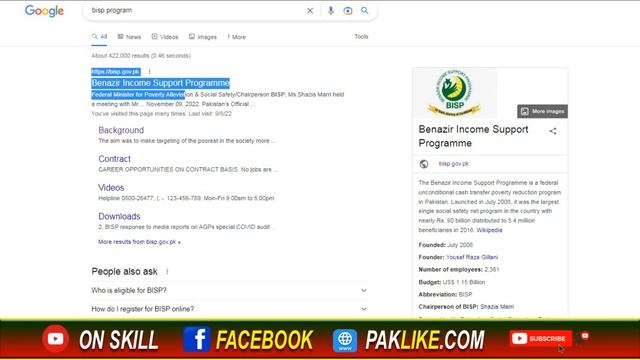Click the red Subscribe button
This screenshot has height=360, width=640.
[x=540, y=338]
